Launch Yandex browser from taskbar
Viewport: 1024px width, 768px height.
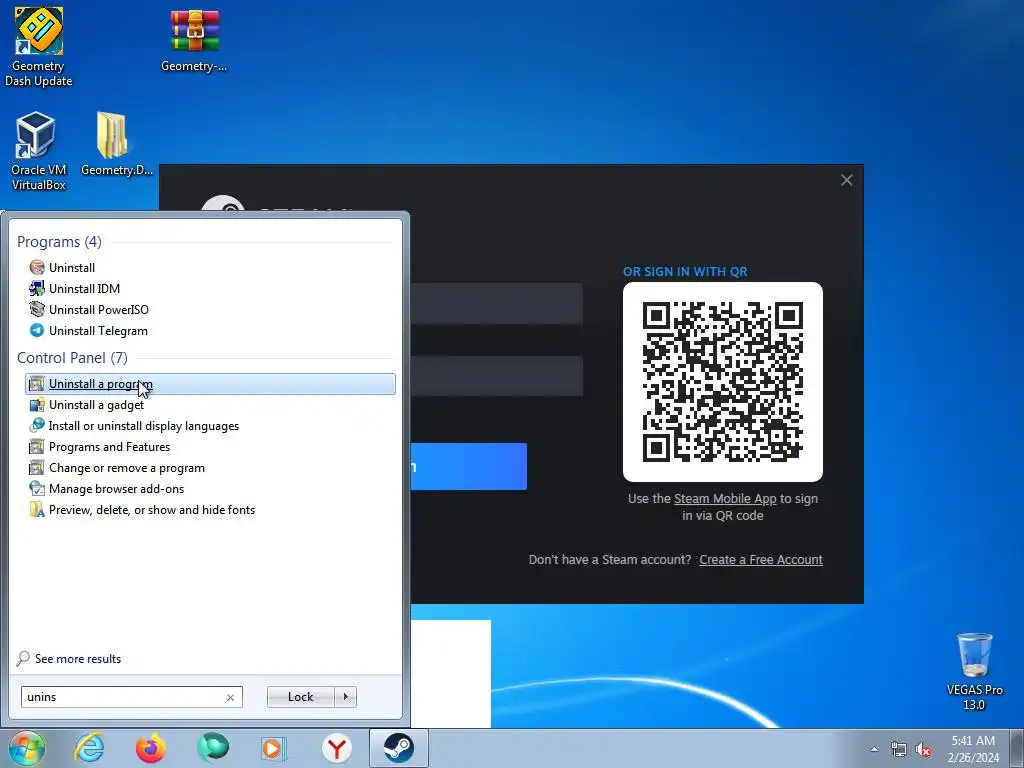pyautogui.click(x=336, y=748)
